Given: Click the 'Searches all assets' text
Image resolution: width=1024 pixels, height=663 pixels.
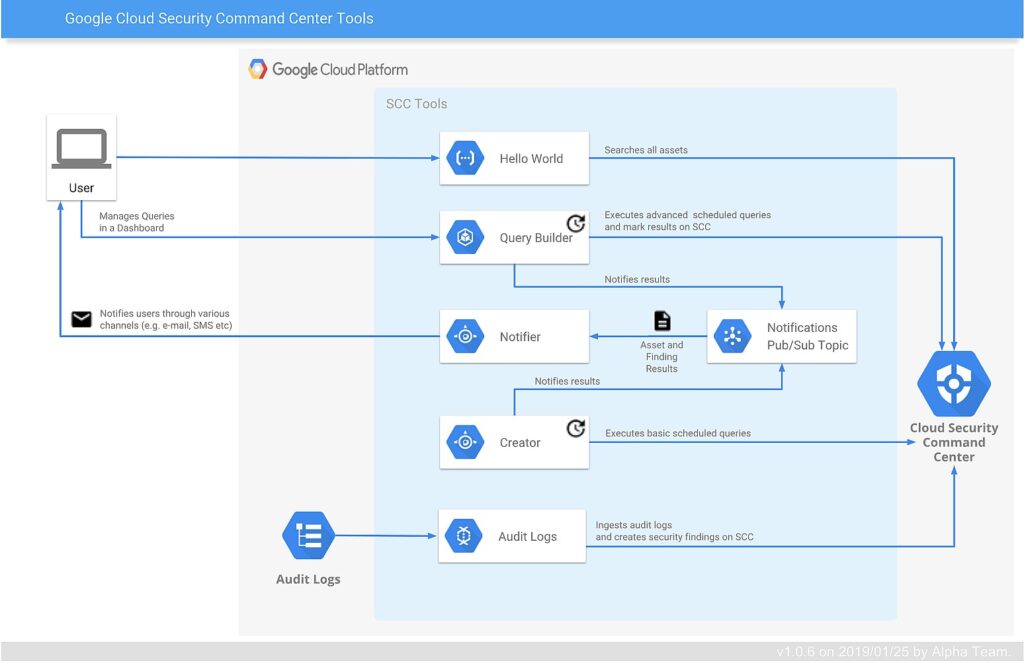Looking at the screenshot, I should click(646, 150).
